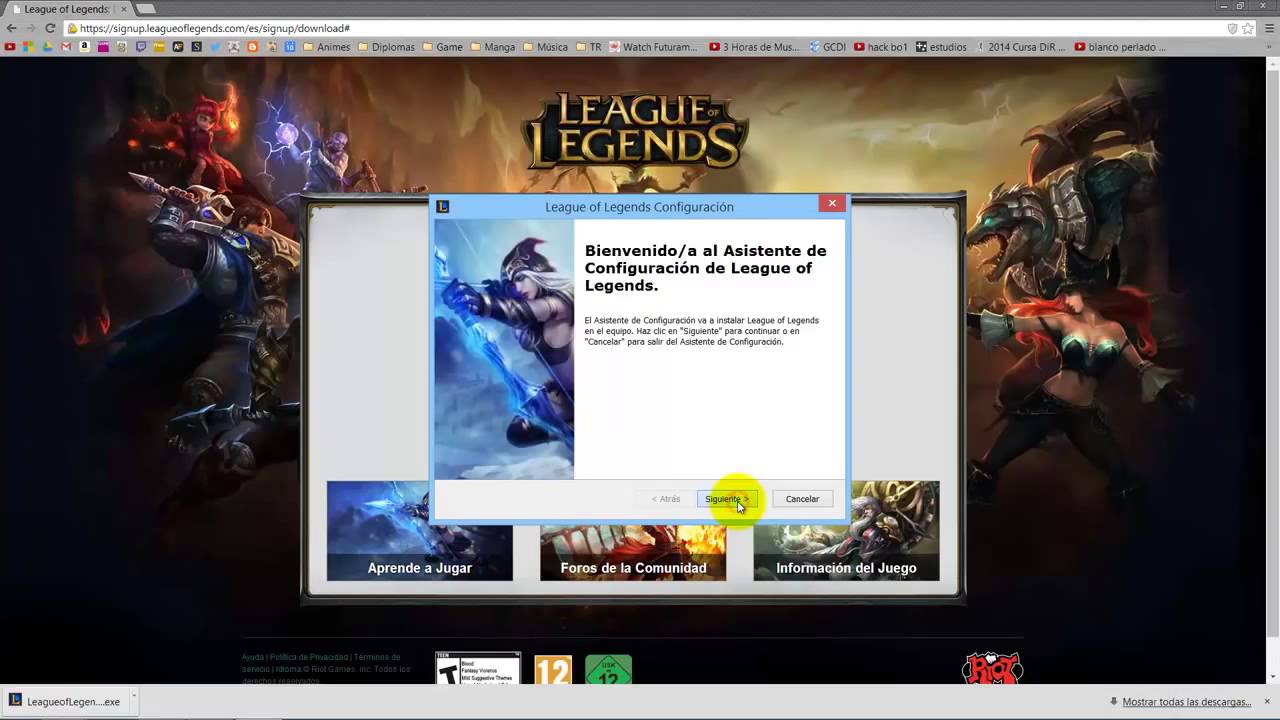Reload the page with the refresh icon
This screenshot has height=720, width=1280.
[49, 28]
